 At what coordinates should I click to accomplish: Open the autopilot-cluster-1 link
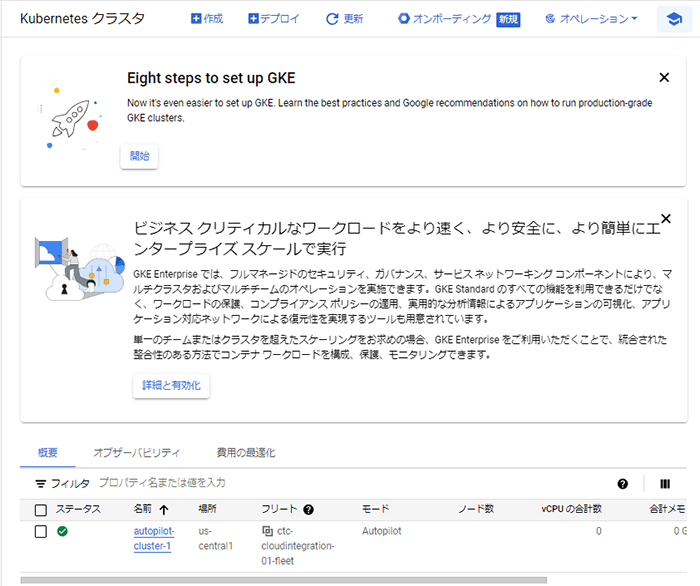[154, 538]
